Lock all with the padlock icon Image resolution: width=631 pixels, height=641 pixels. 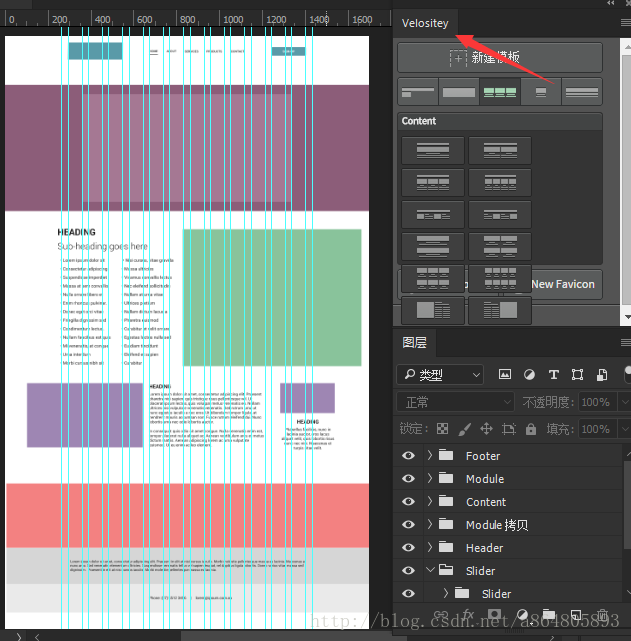(531, 429)
